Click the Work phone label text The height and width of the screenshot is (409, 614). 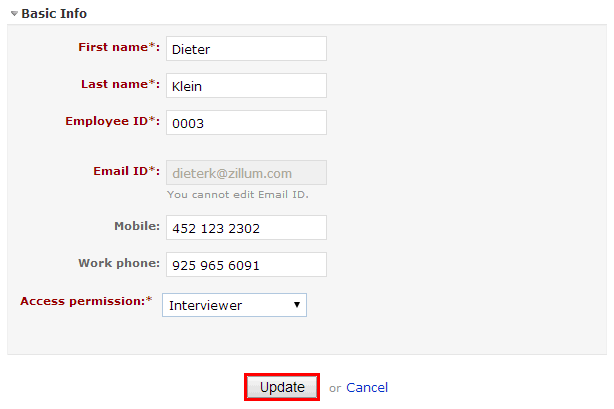pos(118,263)
